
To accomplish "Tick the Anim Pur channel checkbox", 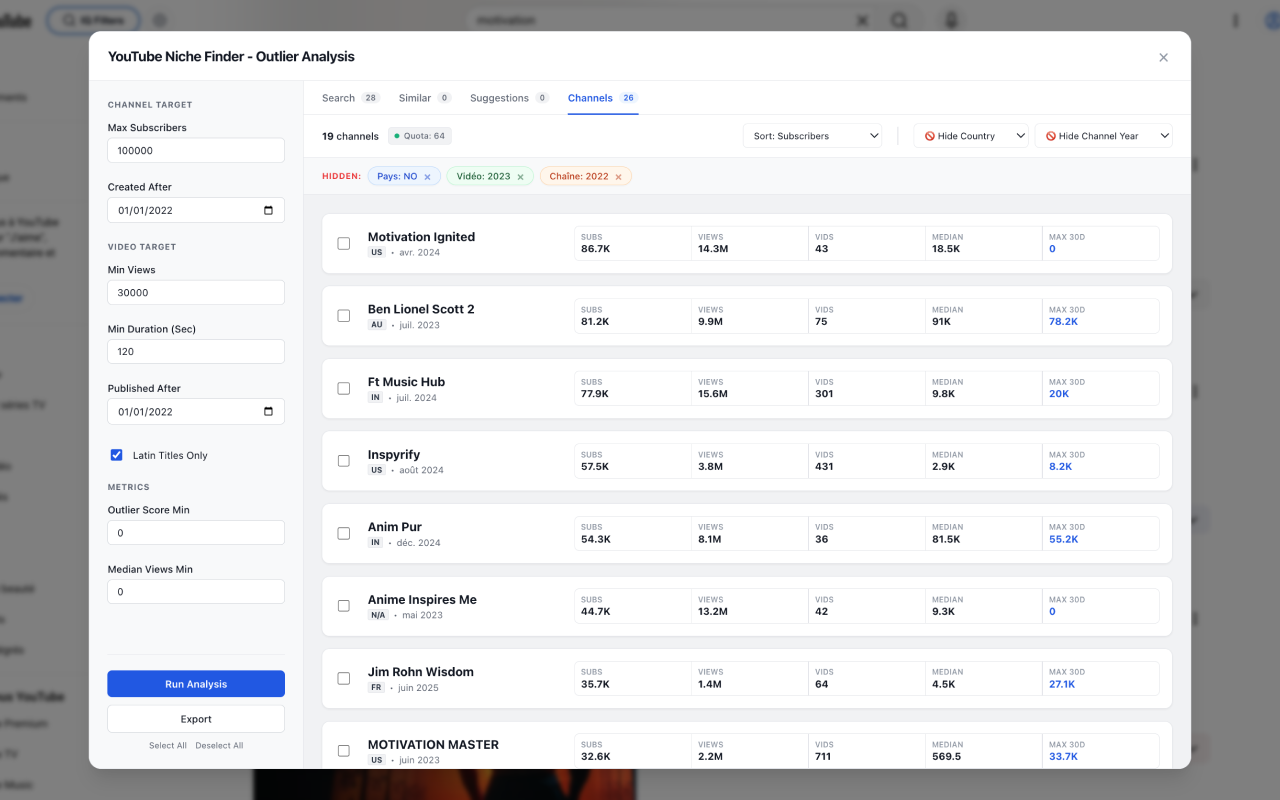I will click(x=344, y=533).
